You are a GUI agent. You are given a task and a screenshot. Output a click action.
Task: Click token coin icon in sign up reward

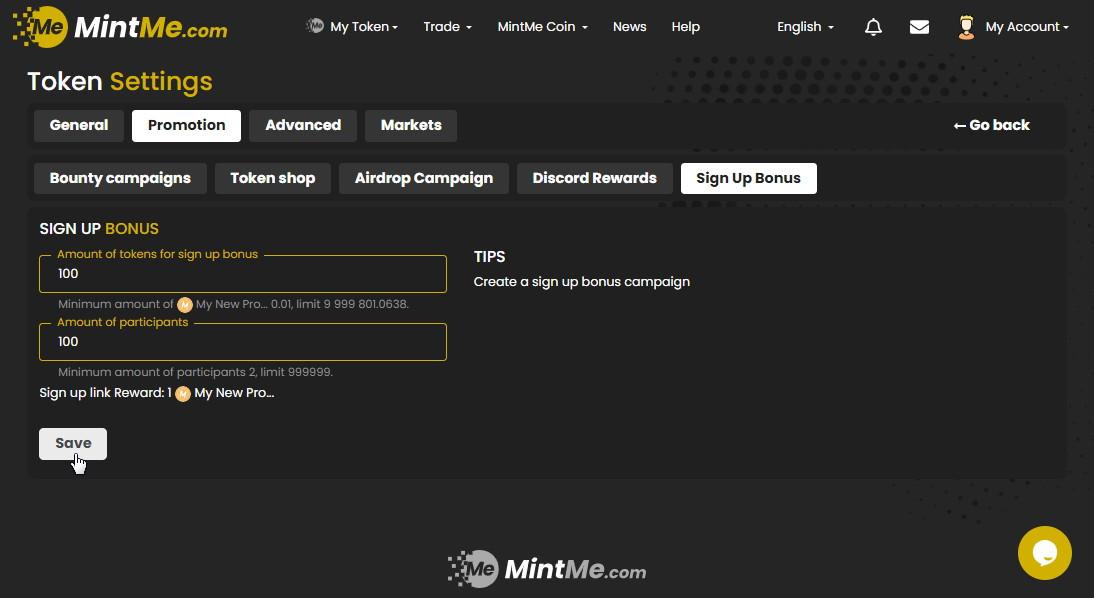click(183, 394)
